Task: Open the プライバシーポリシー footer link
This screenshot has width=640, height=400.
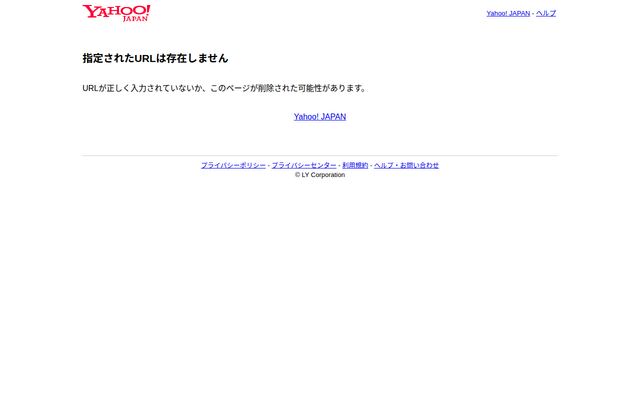Action: [233, 165]
